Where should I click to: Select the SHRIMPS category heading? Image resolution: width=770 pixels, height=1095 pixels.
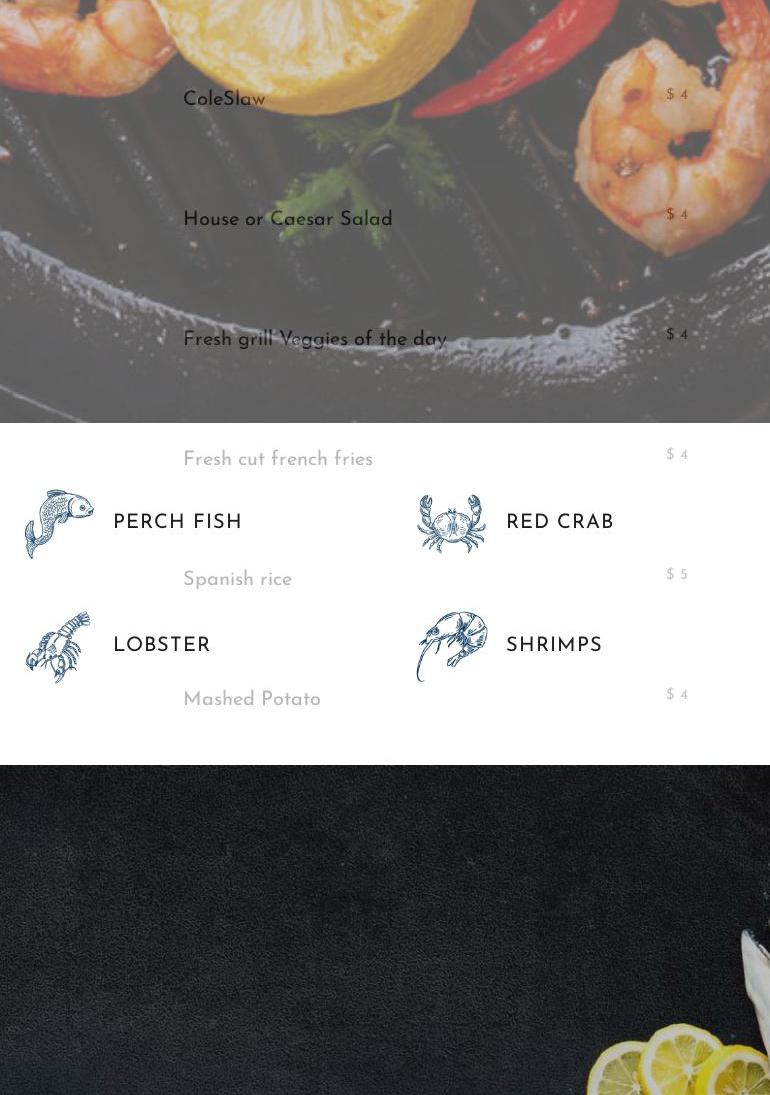coord(554,644)
